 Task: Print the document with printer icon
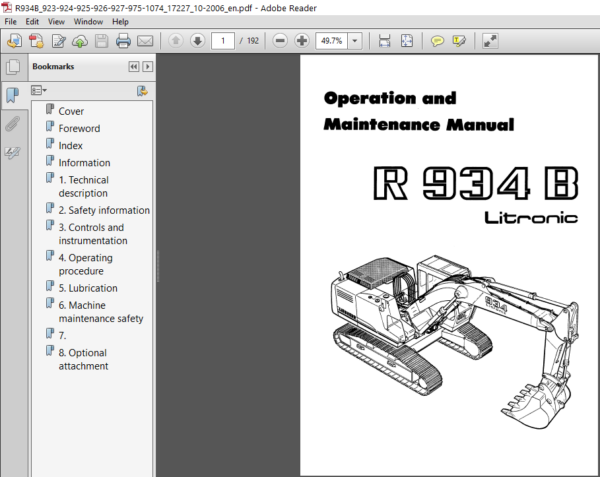tap(123, 41)
